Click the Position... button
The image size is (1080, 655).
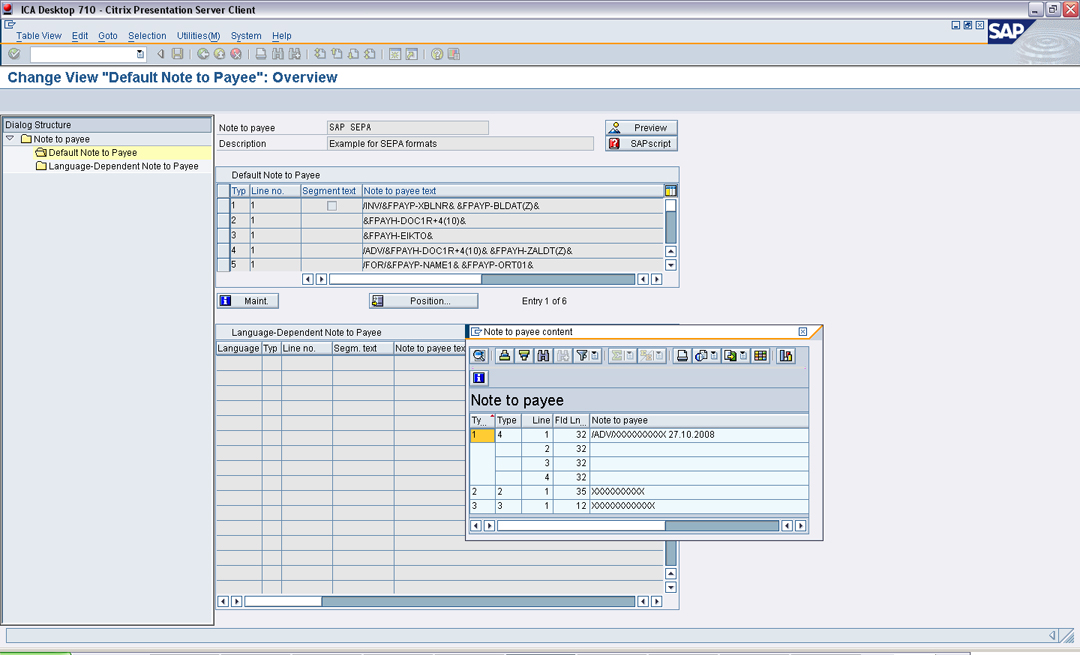[423, 301]
